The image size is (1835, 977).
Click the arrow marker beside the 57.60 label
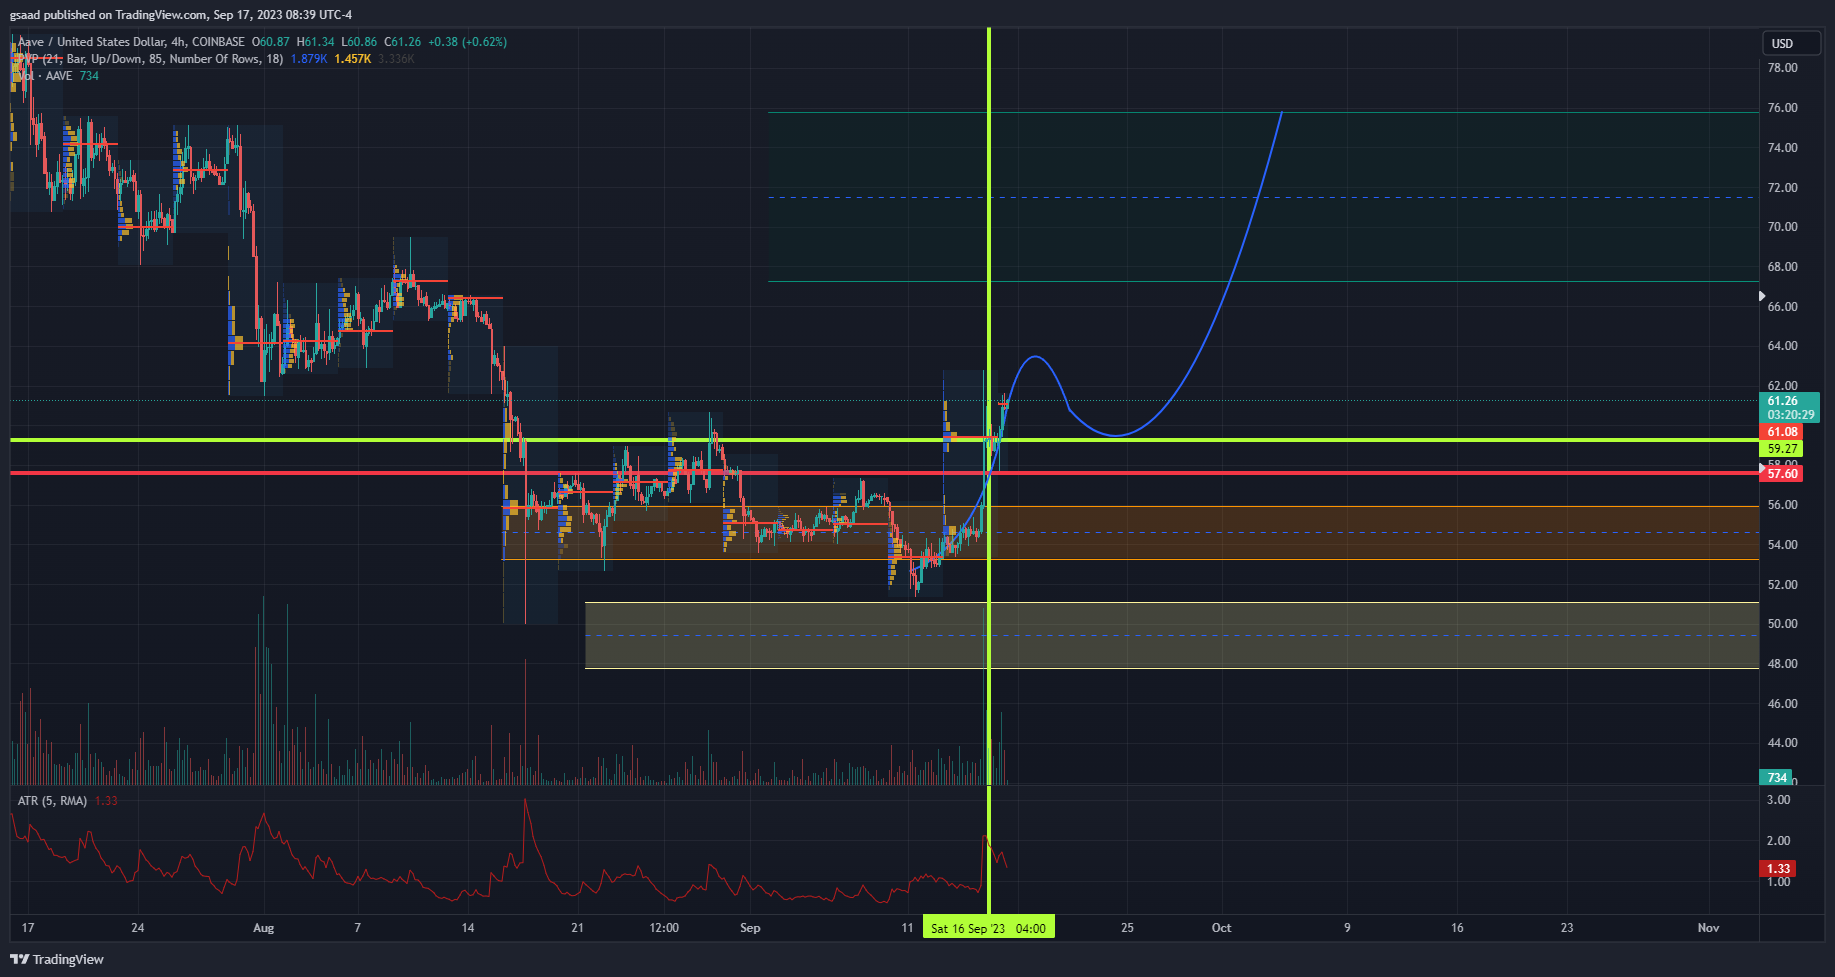point(1762,467)
